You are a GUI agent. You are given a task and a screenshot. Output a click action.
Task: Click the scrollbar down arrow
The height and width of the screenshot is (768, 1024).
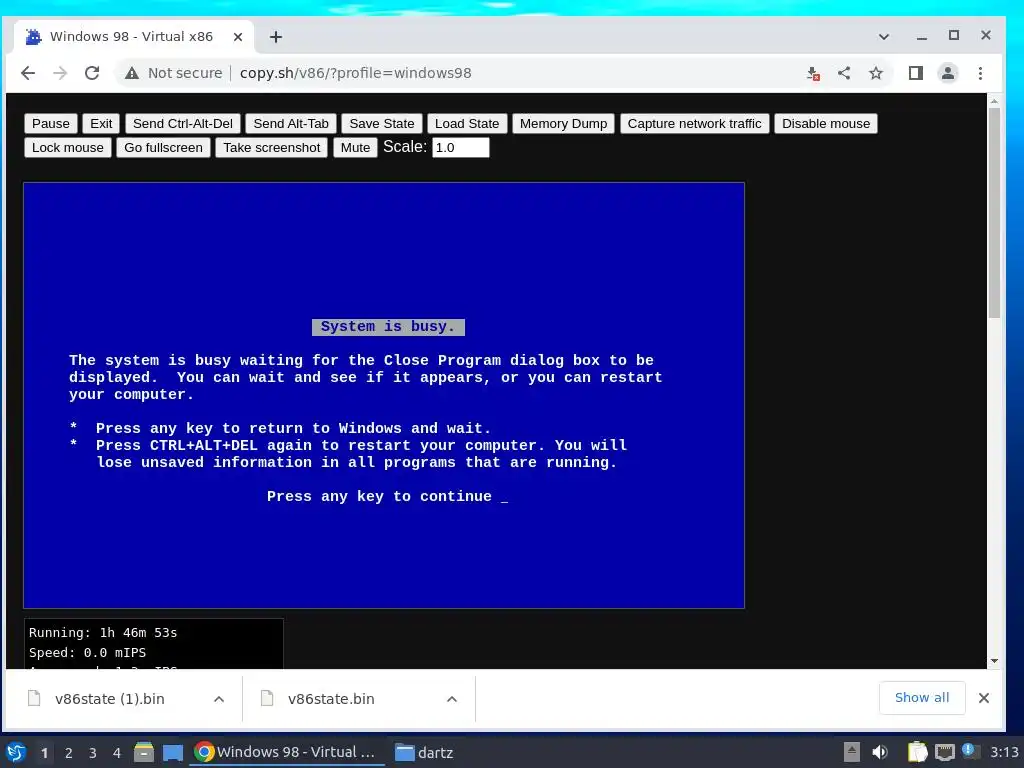click(994, 661)
